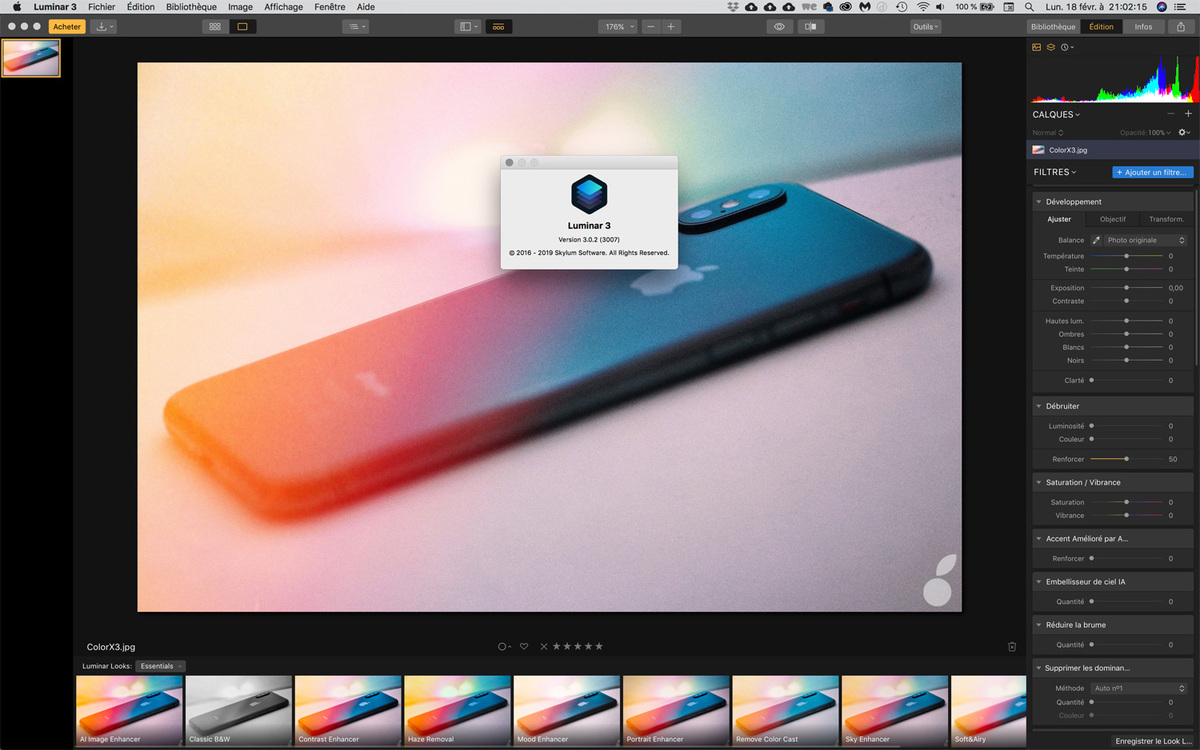
Task: Click the layers stack icon
Action: coord(1051,47)
